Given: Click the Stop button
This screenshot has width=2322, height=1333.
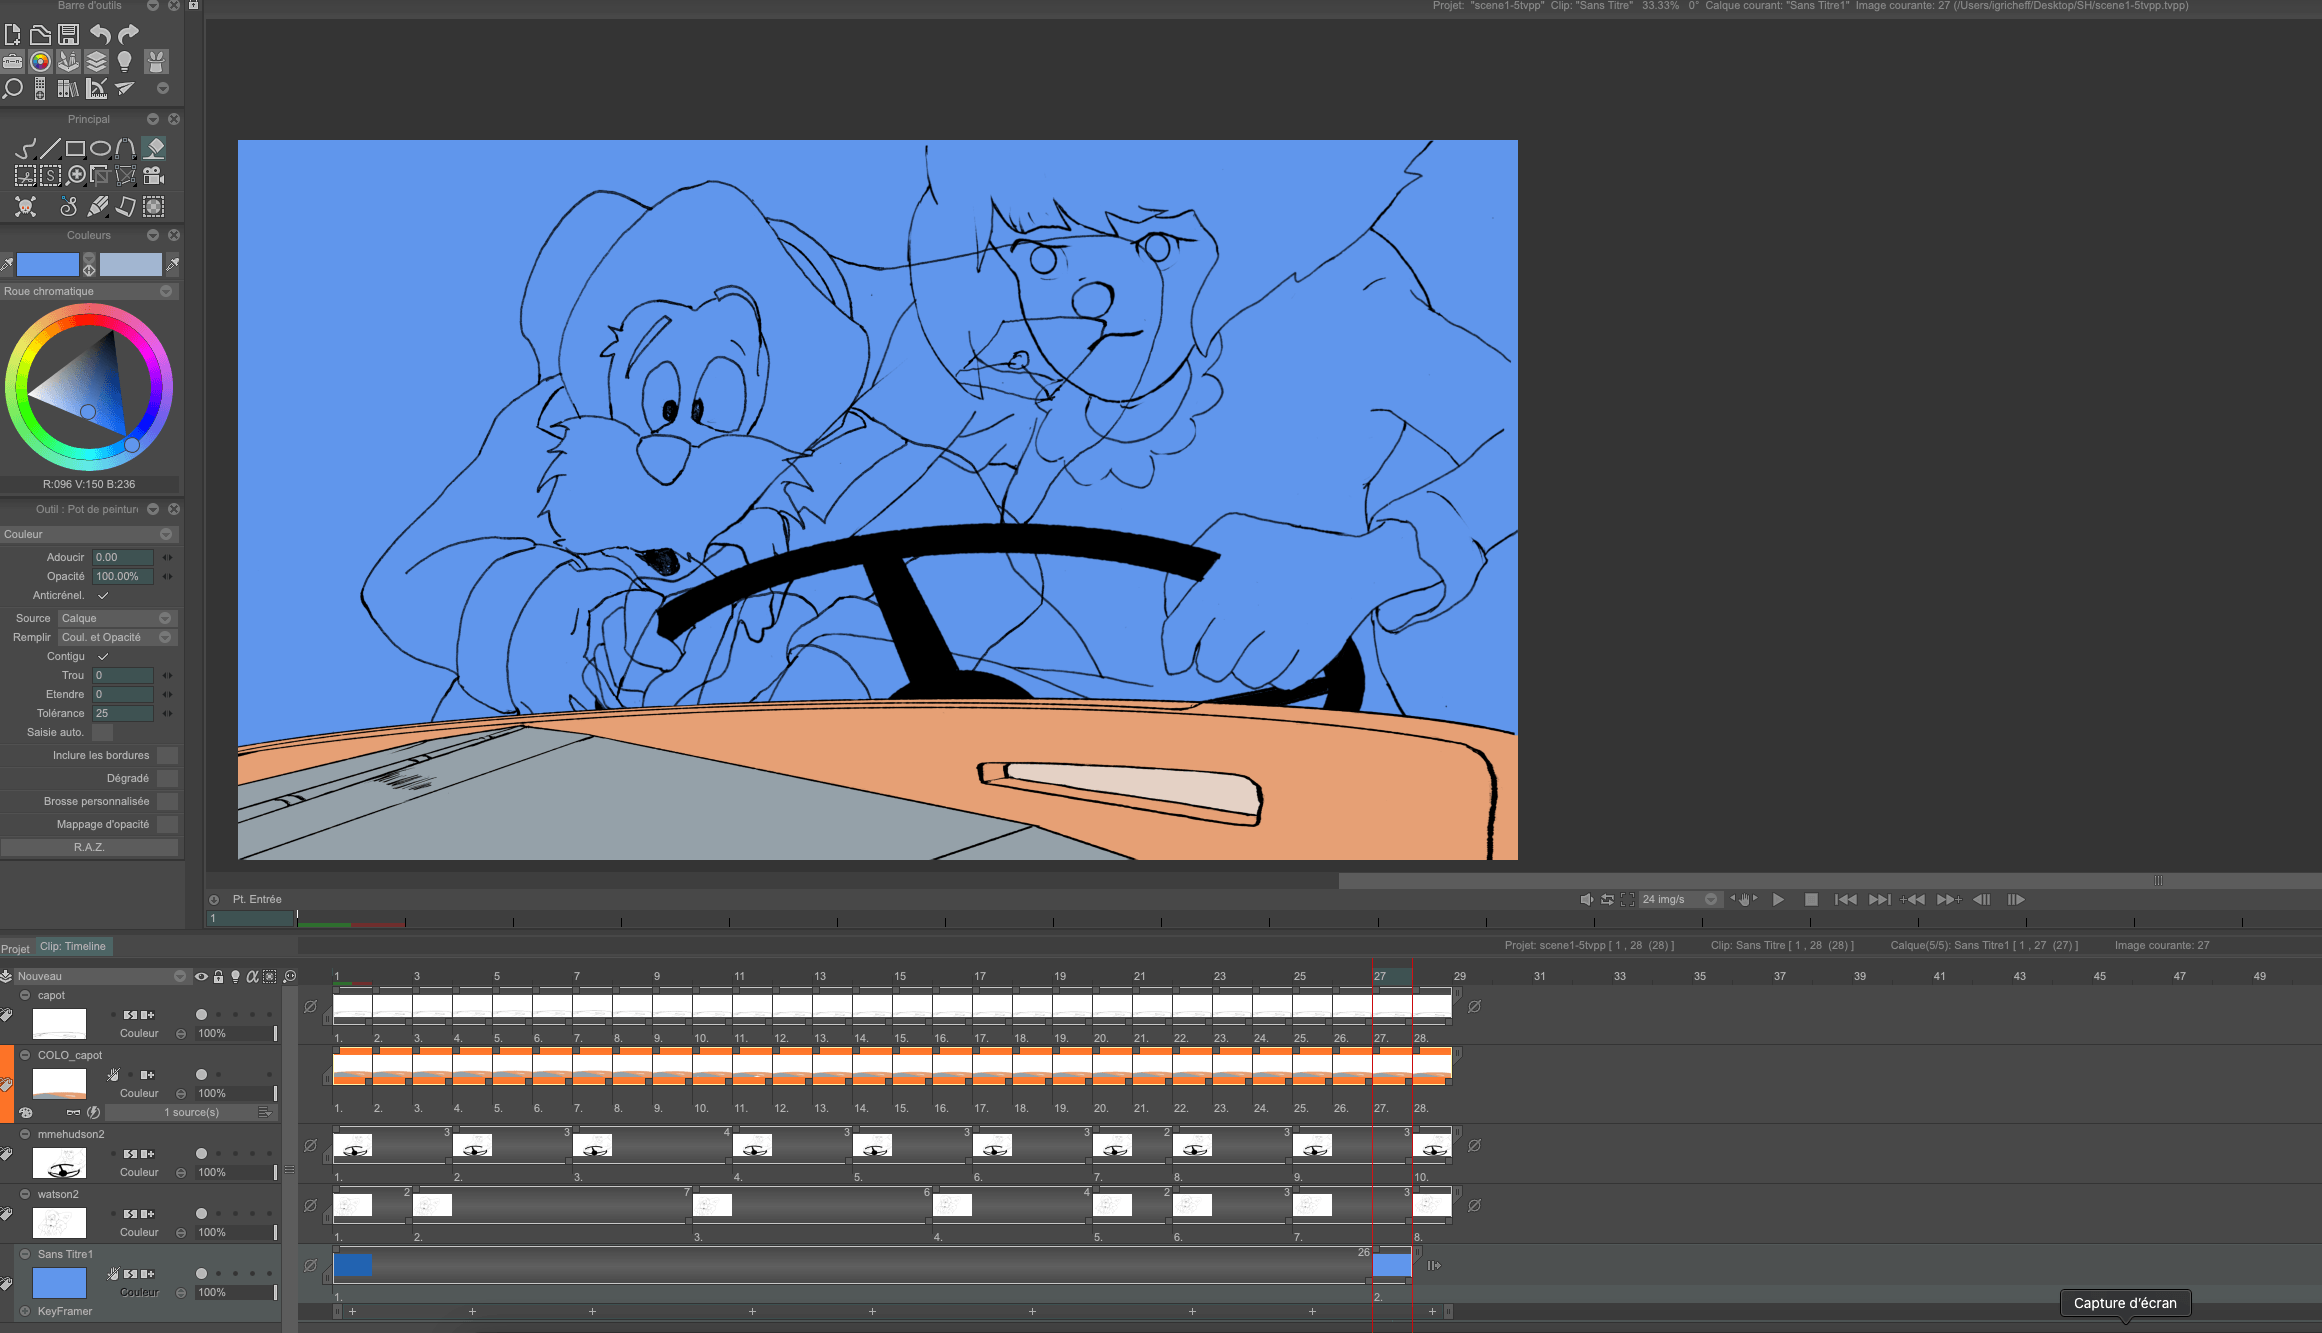Looking at the screenshot, I should 1811,900.
